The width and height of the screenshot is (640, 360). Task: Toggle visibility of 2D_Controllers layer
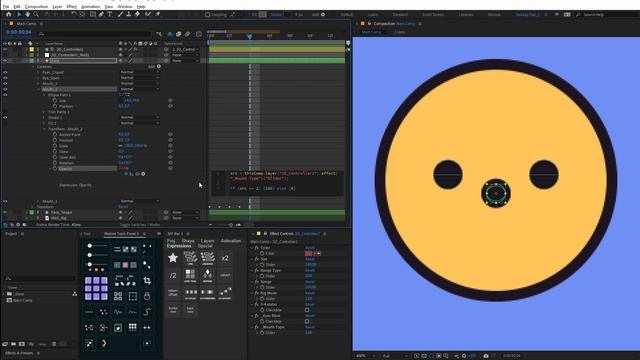tap(5, 49)
